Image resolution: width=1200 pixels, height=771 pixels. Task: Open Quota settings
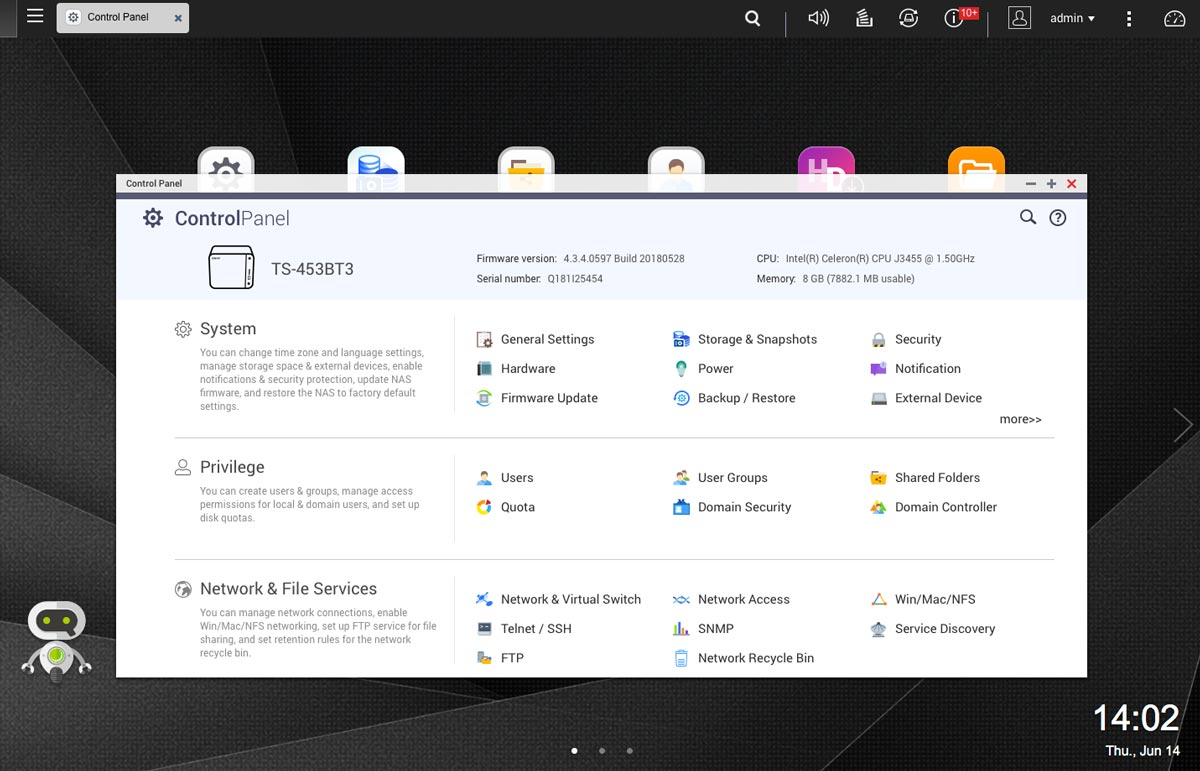505,507
